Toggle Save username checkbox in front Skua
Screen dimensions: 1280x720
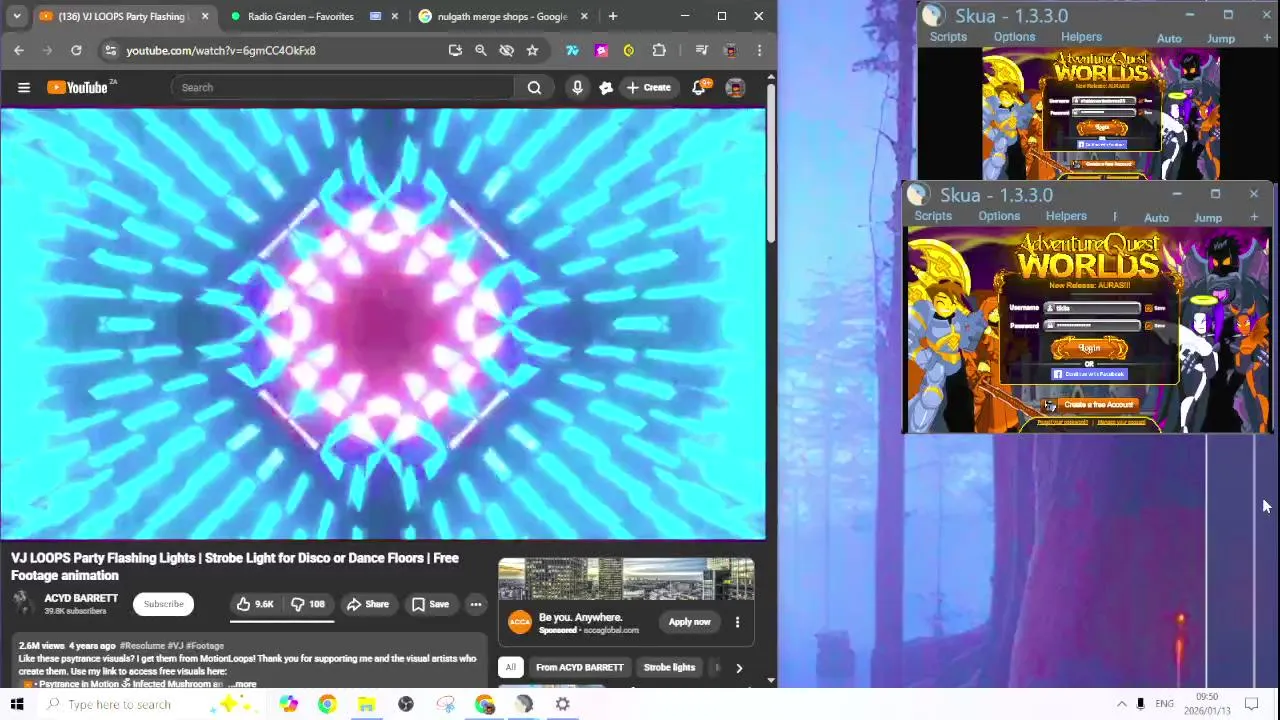coord(1148,308)
